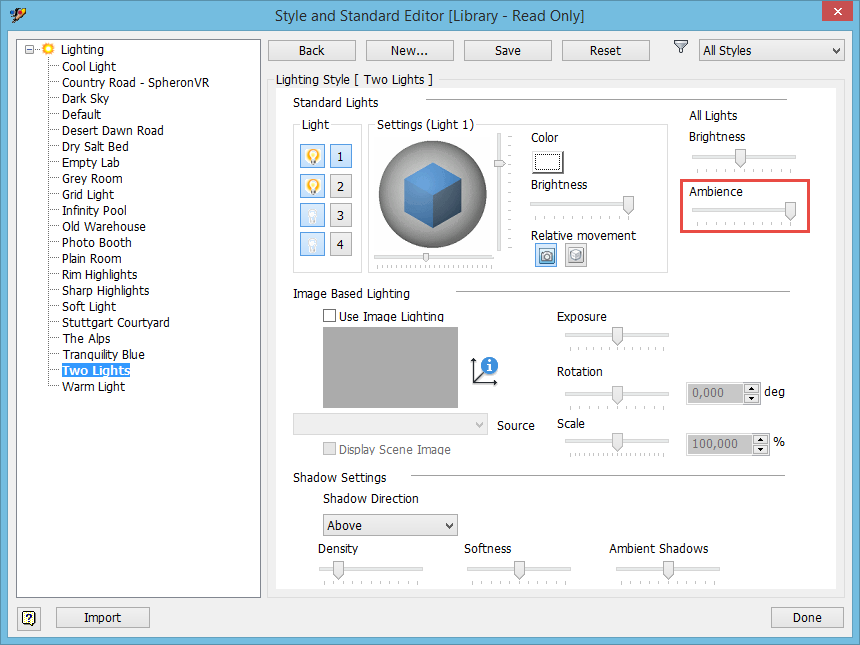Select Photo Booth lighting style
The image size is (860, 645).
click(97, 242)
